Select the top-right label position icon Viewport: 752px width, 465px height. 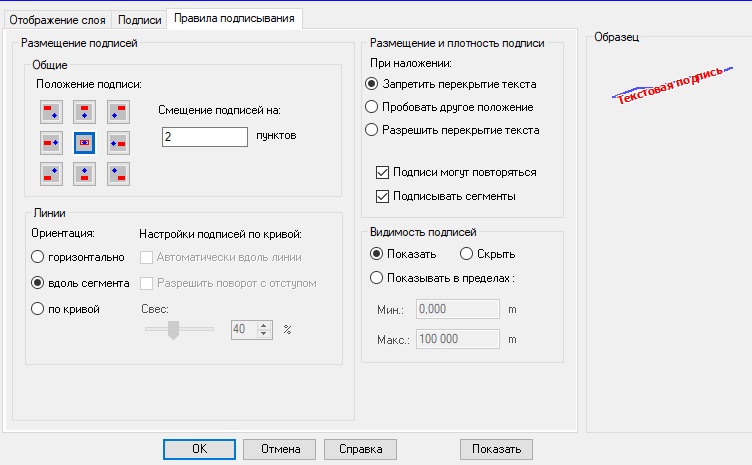(x=118, y=111)
